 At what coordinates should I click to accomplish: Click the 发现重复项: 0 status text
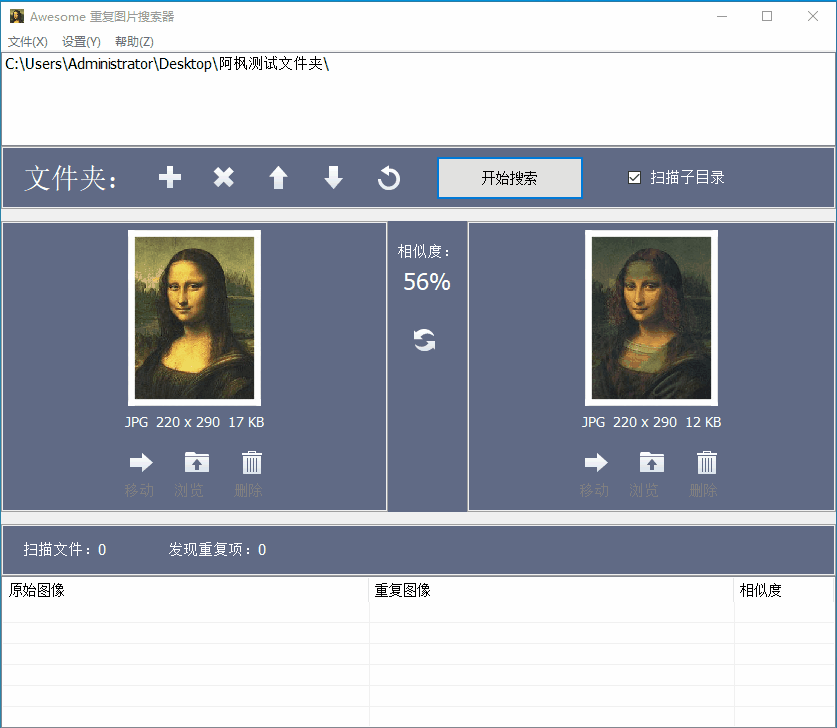point(217,549)
